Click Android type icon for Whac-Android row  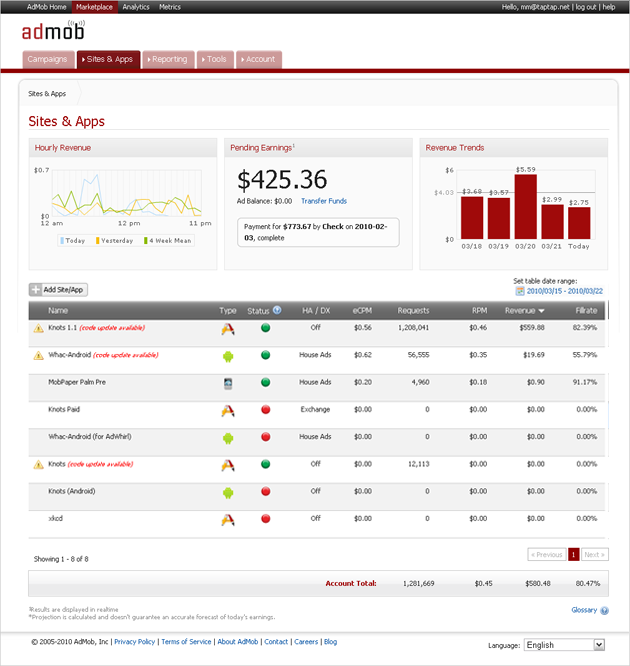tap(228, 355)
